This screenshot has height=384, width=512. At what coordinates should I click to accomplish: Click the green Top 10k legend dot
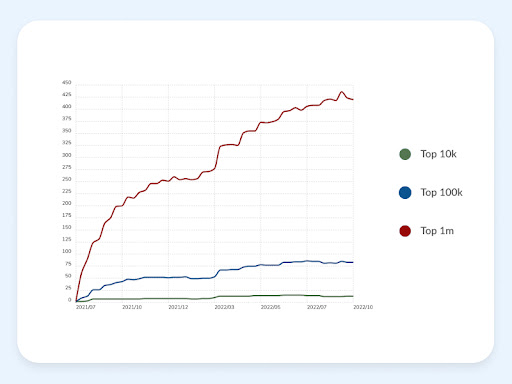pyautogui.click(x=405, y=154)
